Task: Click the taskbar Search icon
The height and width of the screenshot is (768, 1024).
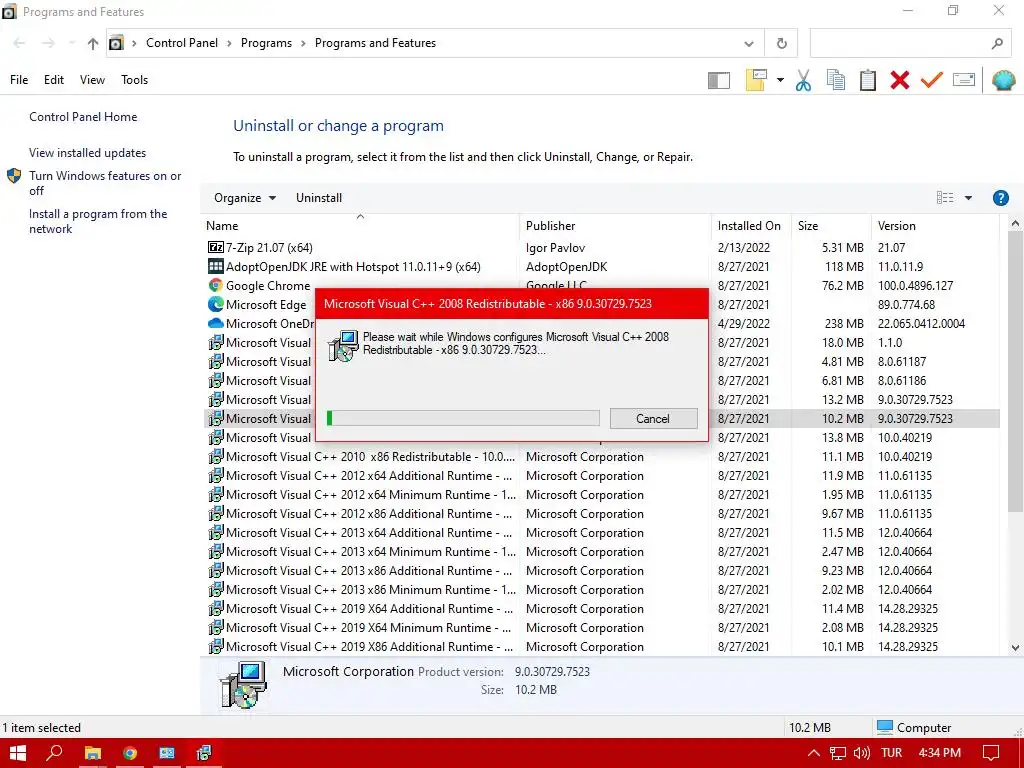Action: (55, 753)
